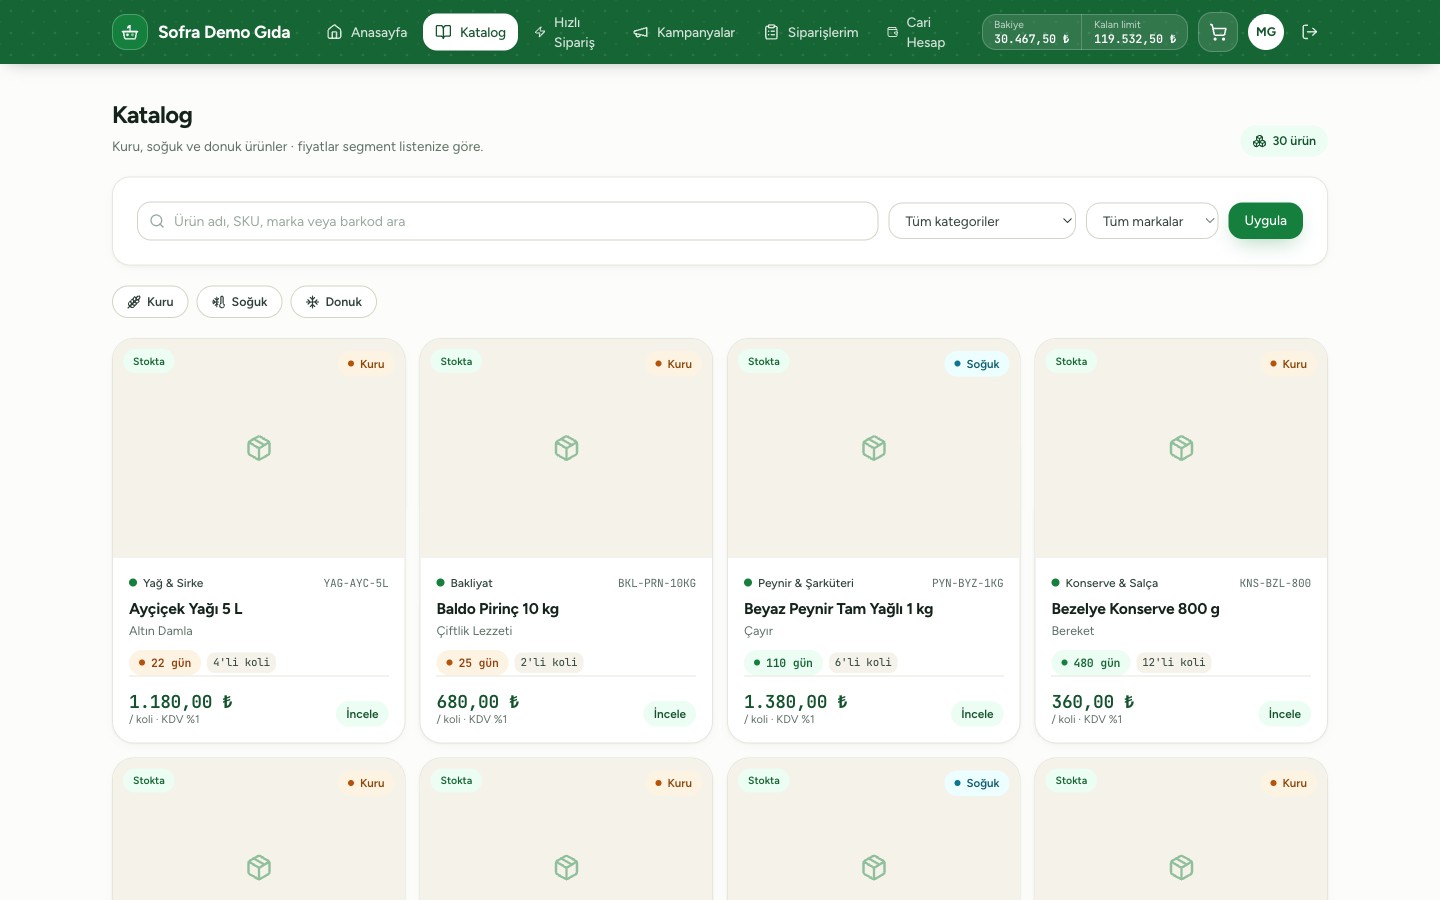Click the 30 ürün count badge

coord(1284,141)
